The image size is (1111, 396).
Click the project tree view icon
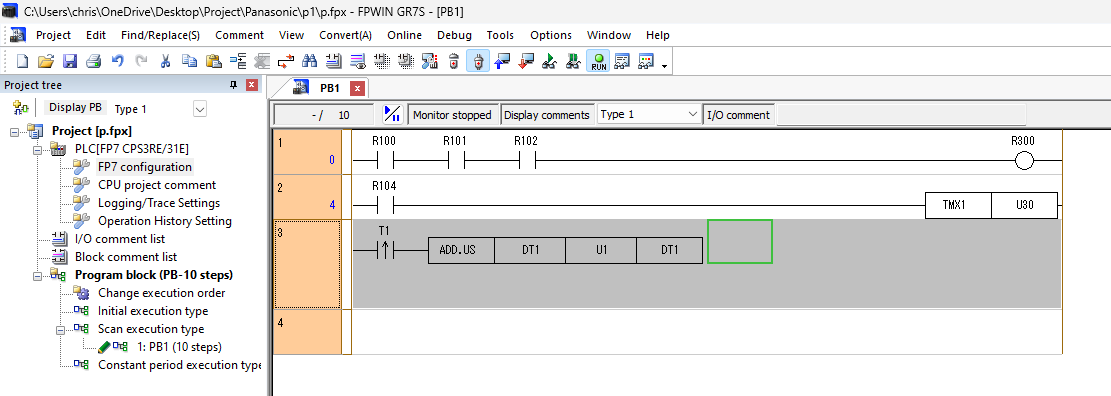[x=21, y=108]
